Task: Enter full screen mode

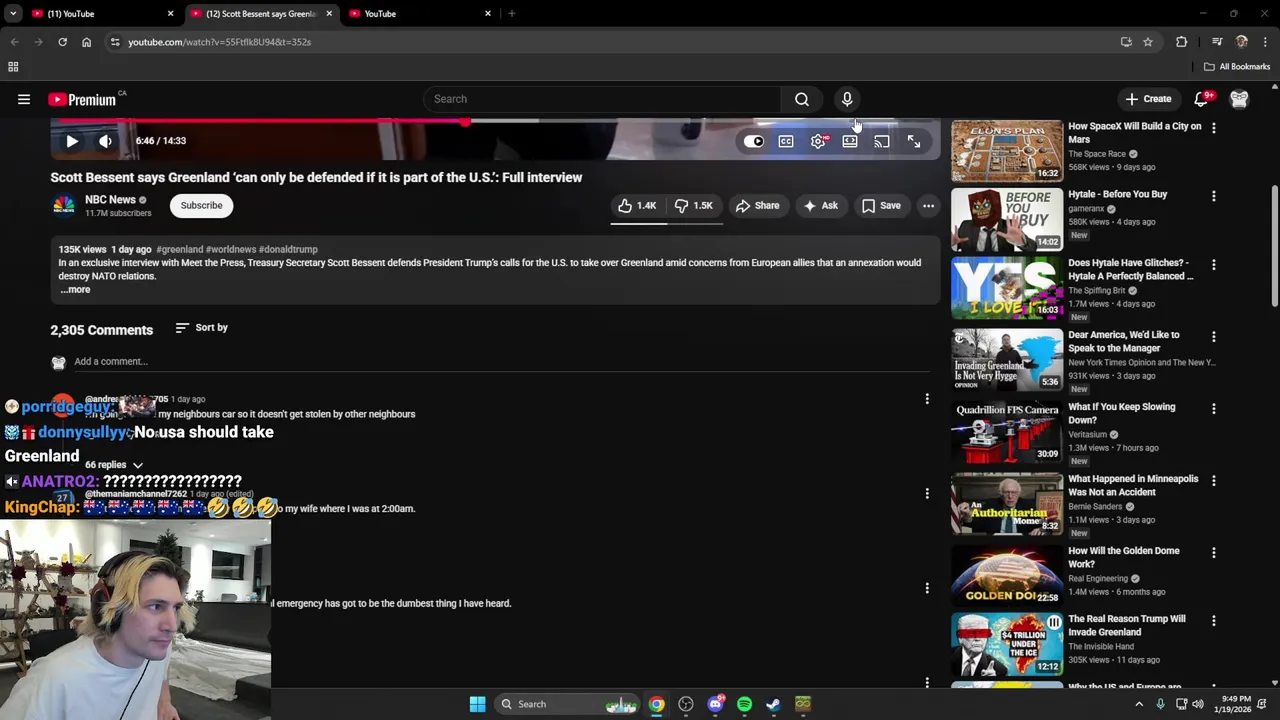Action: [x=914, y=142]
